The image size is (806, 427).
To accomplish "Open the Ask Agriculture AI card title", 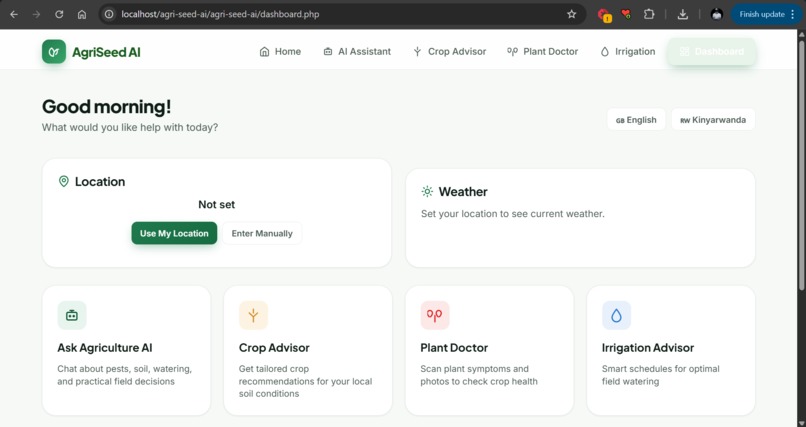I will coord(105,348).
